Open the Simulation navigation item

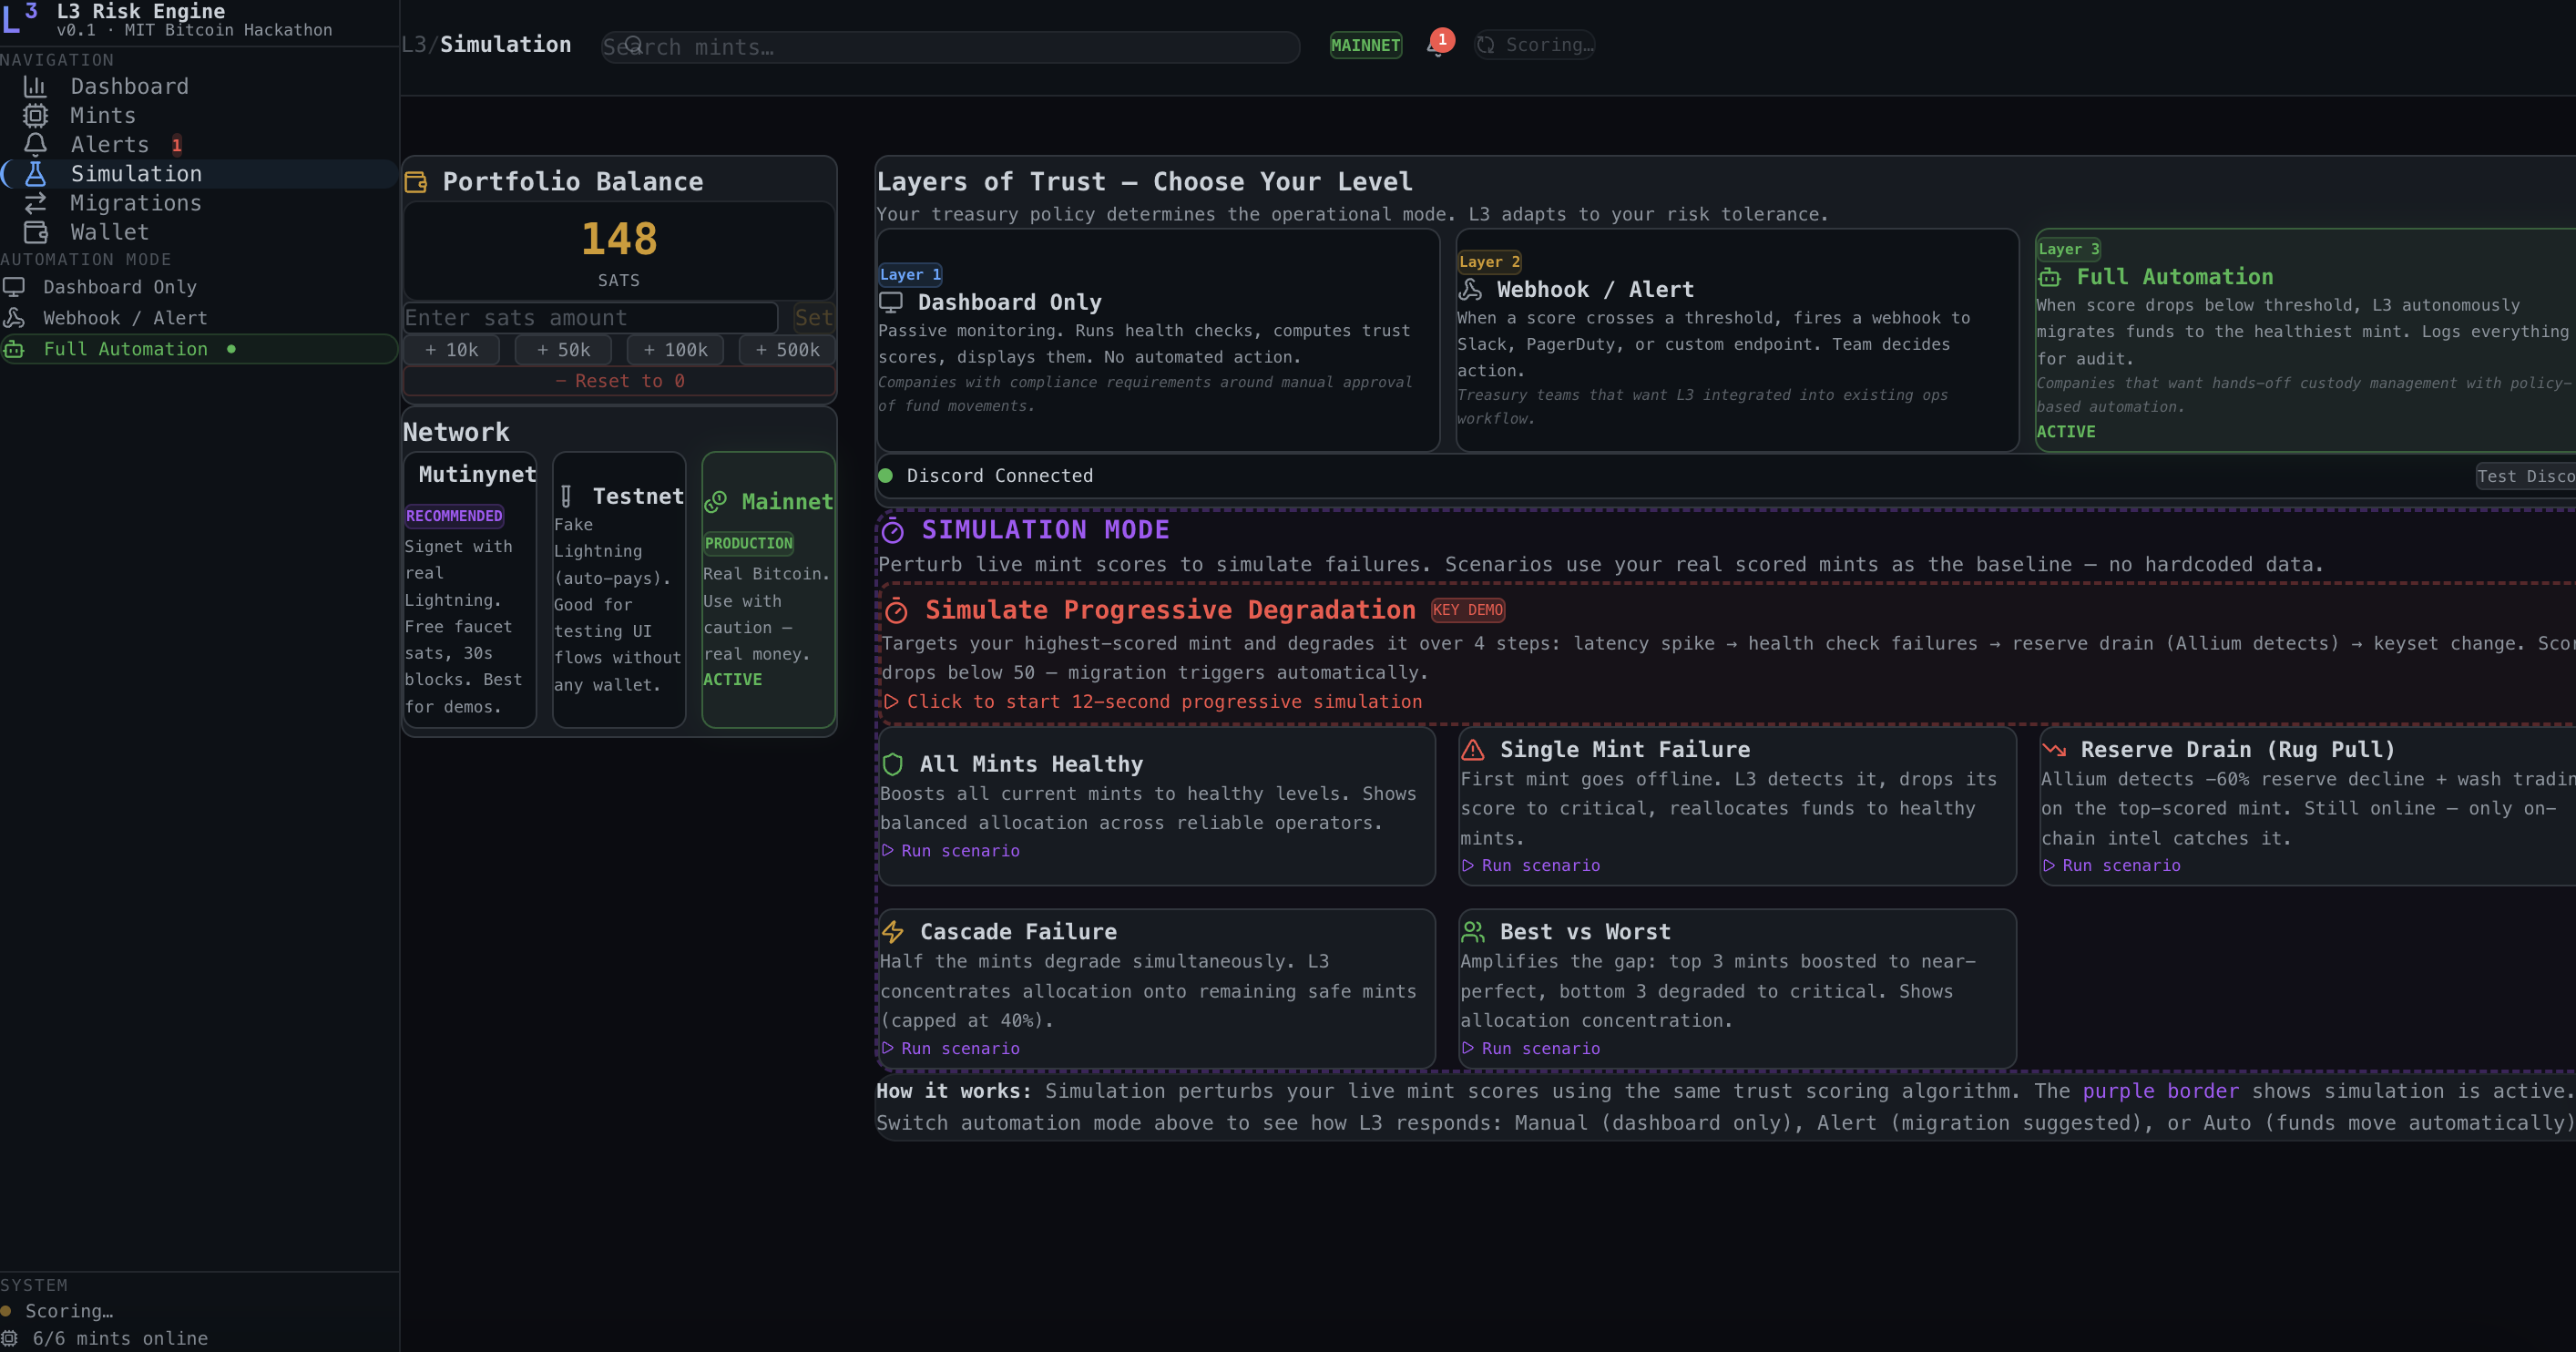point(136,174)
